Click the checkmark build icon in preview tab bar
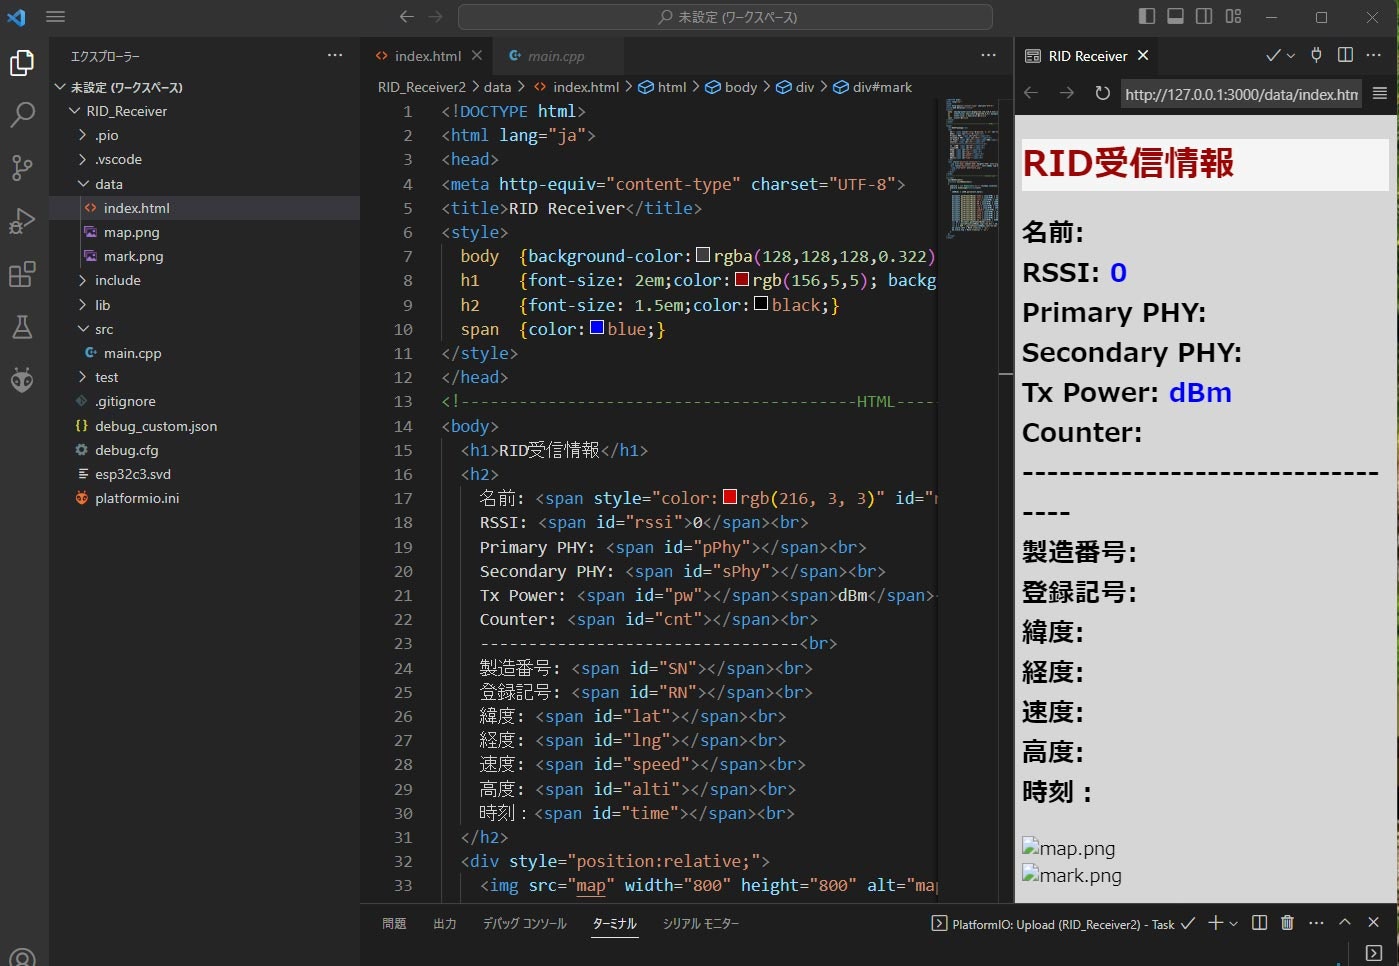Viewport: 1399px width, 966px height. click(1273, 55)
